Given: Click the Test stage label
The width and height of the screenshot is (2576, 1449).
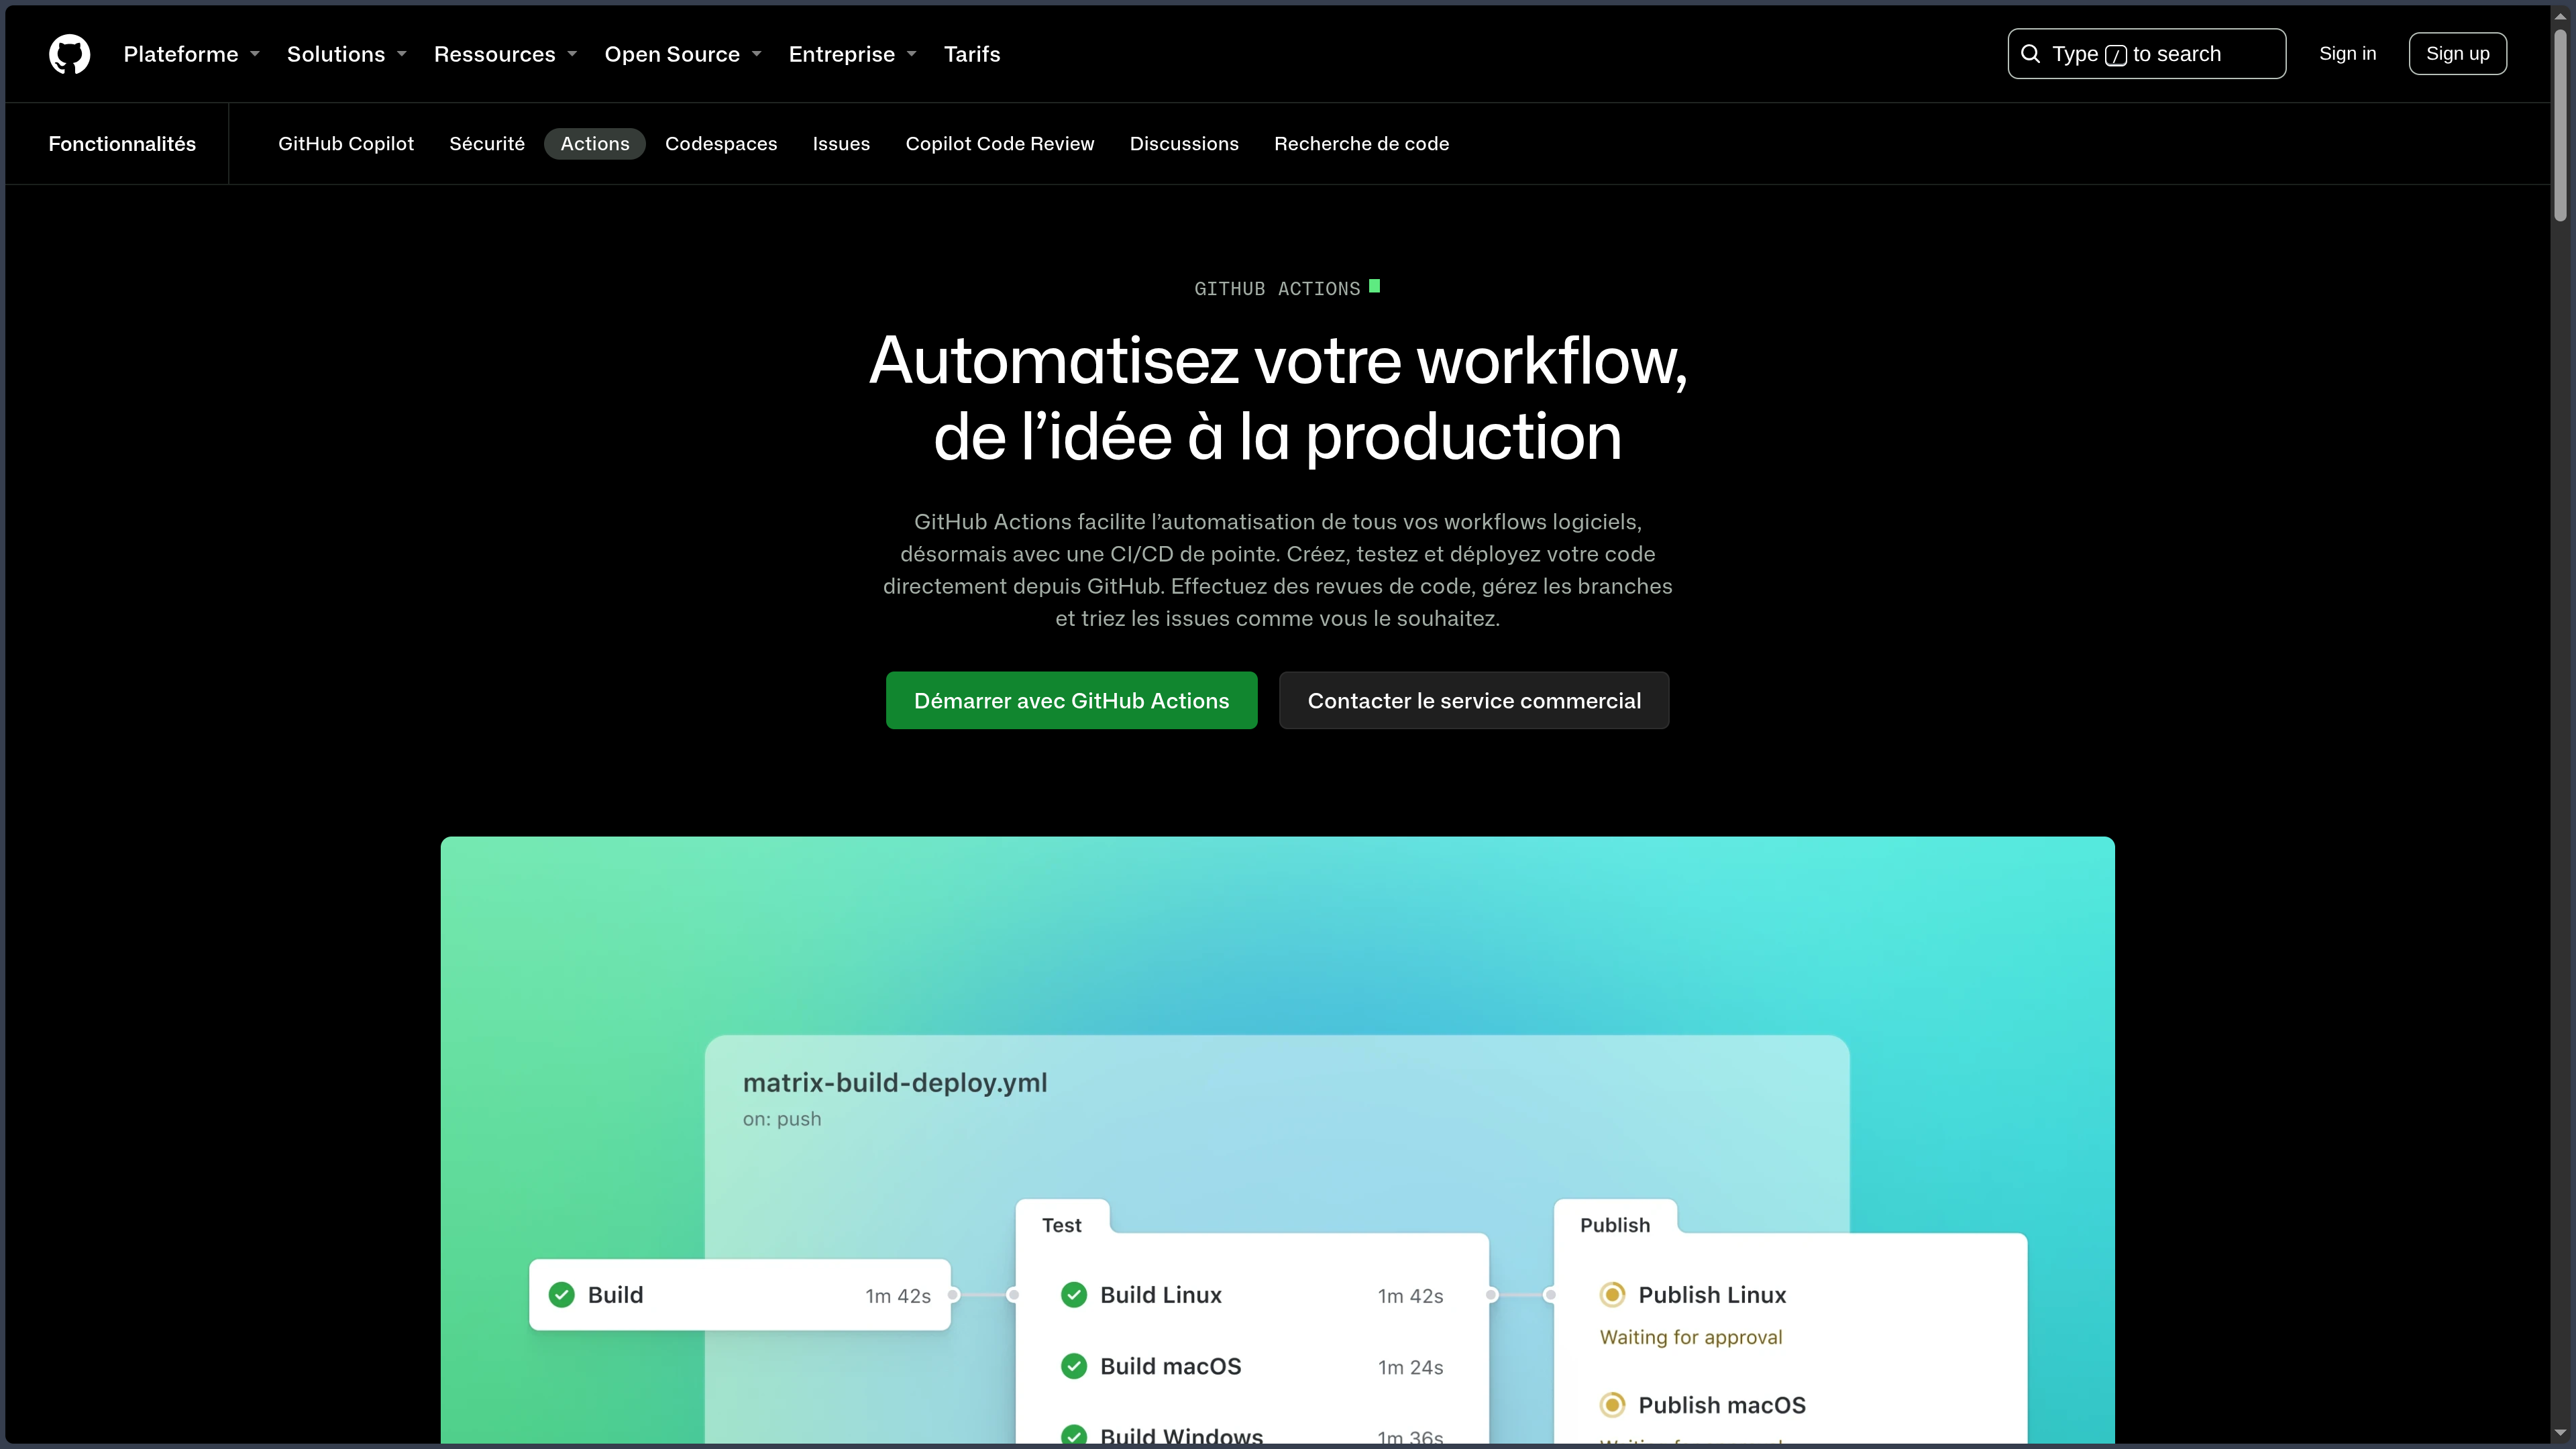Looking at the screenshot, I should (x=1061, y=1225).
